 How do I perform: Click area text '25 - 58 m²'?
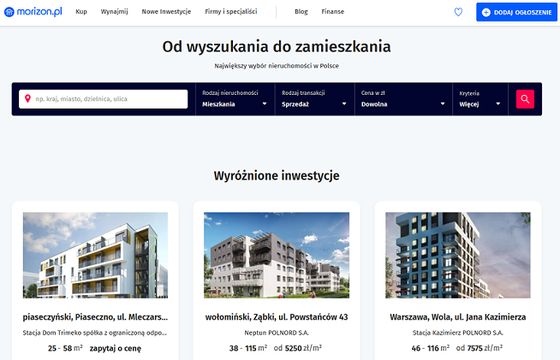[65, 348]
